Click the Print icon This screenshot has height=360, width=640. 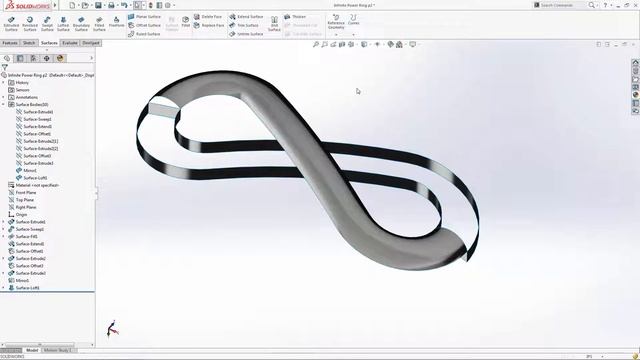tap(111, 5)
